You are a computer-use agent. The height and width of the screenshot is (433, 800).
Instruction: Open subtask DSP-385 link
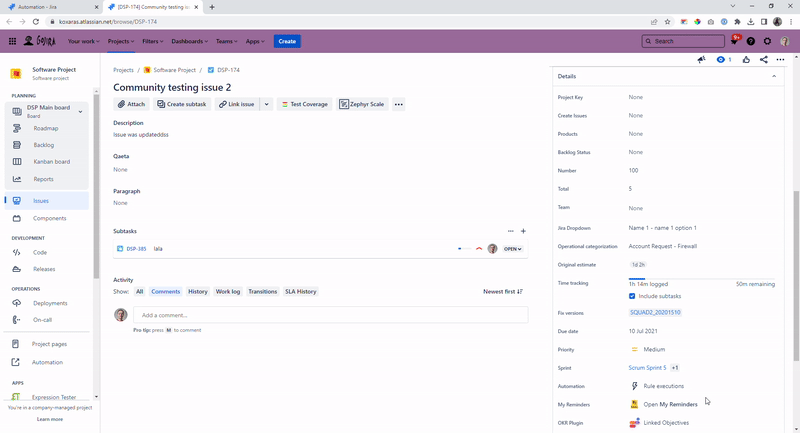[136, 249]
